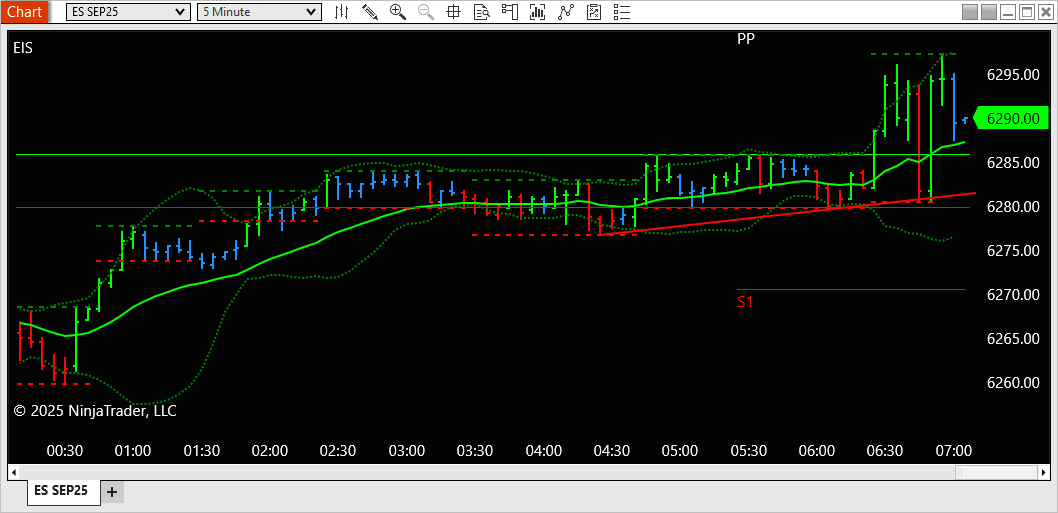Click the 06:30 time axis label

click(885, 450)
